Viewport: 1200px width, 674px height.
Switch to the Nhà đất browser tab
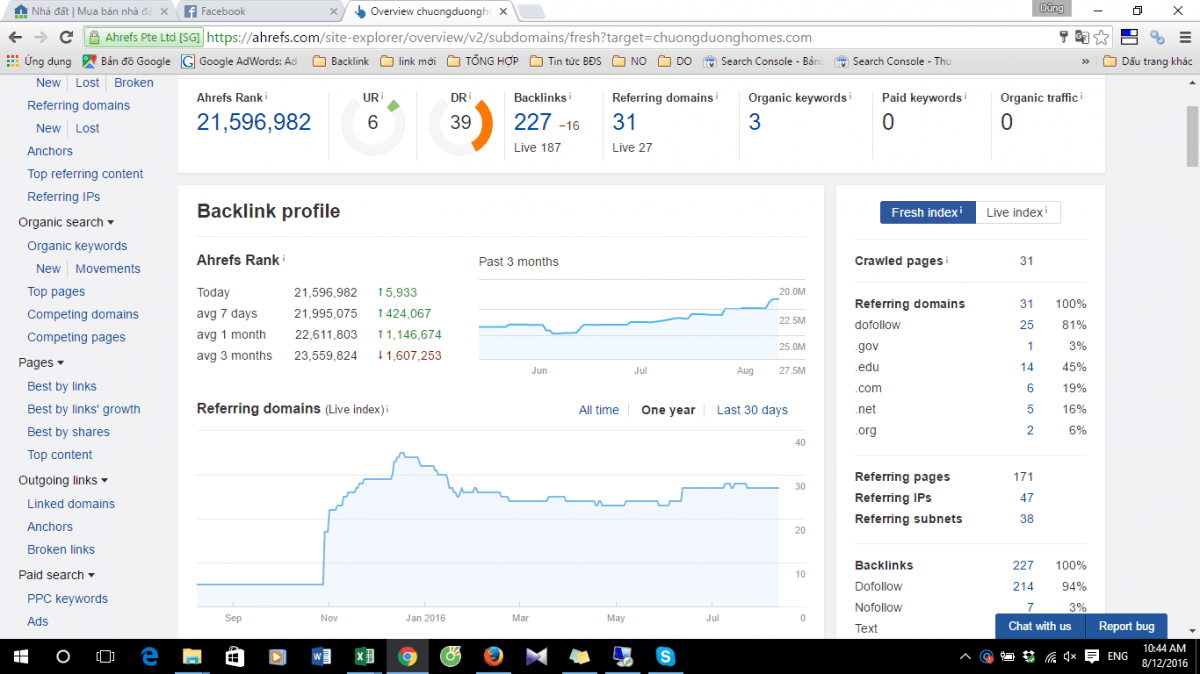[90, 11]
